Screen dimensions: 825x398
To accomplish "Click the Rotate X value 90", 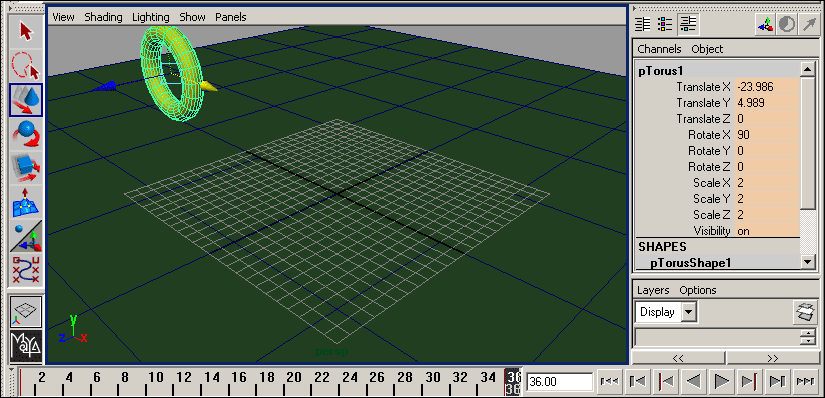I will tap(767, 135).
